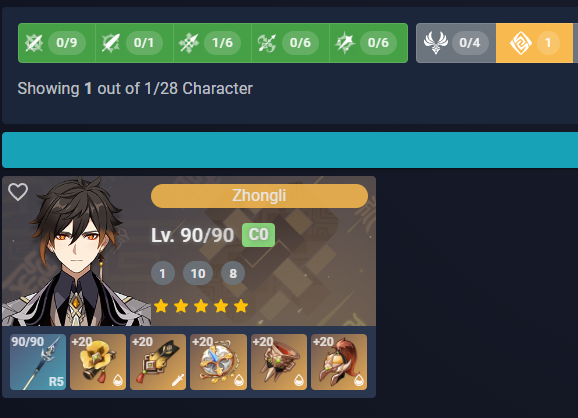Open the +20 plume artifact slot
This screenshot has height=418, width=578.
[158, 362]
